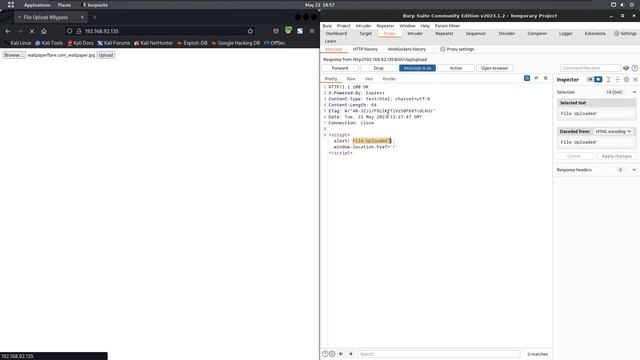This screenshot has width=640, height=360.
Task: Switch to the HTTP history tab
Action: tap(365, 49)
